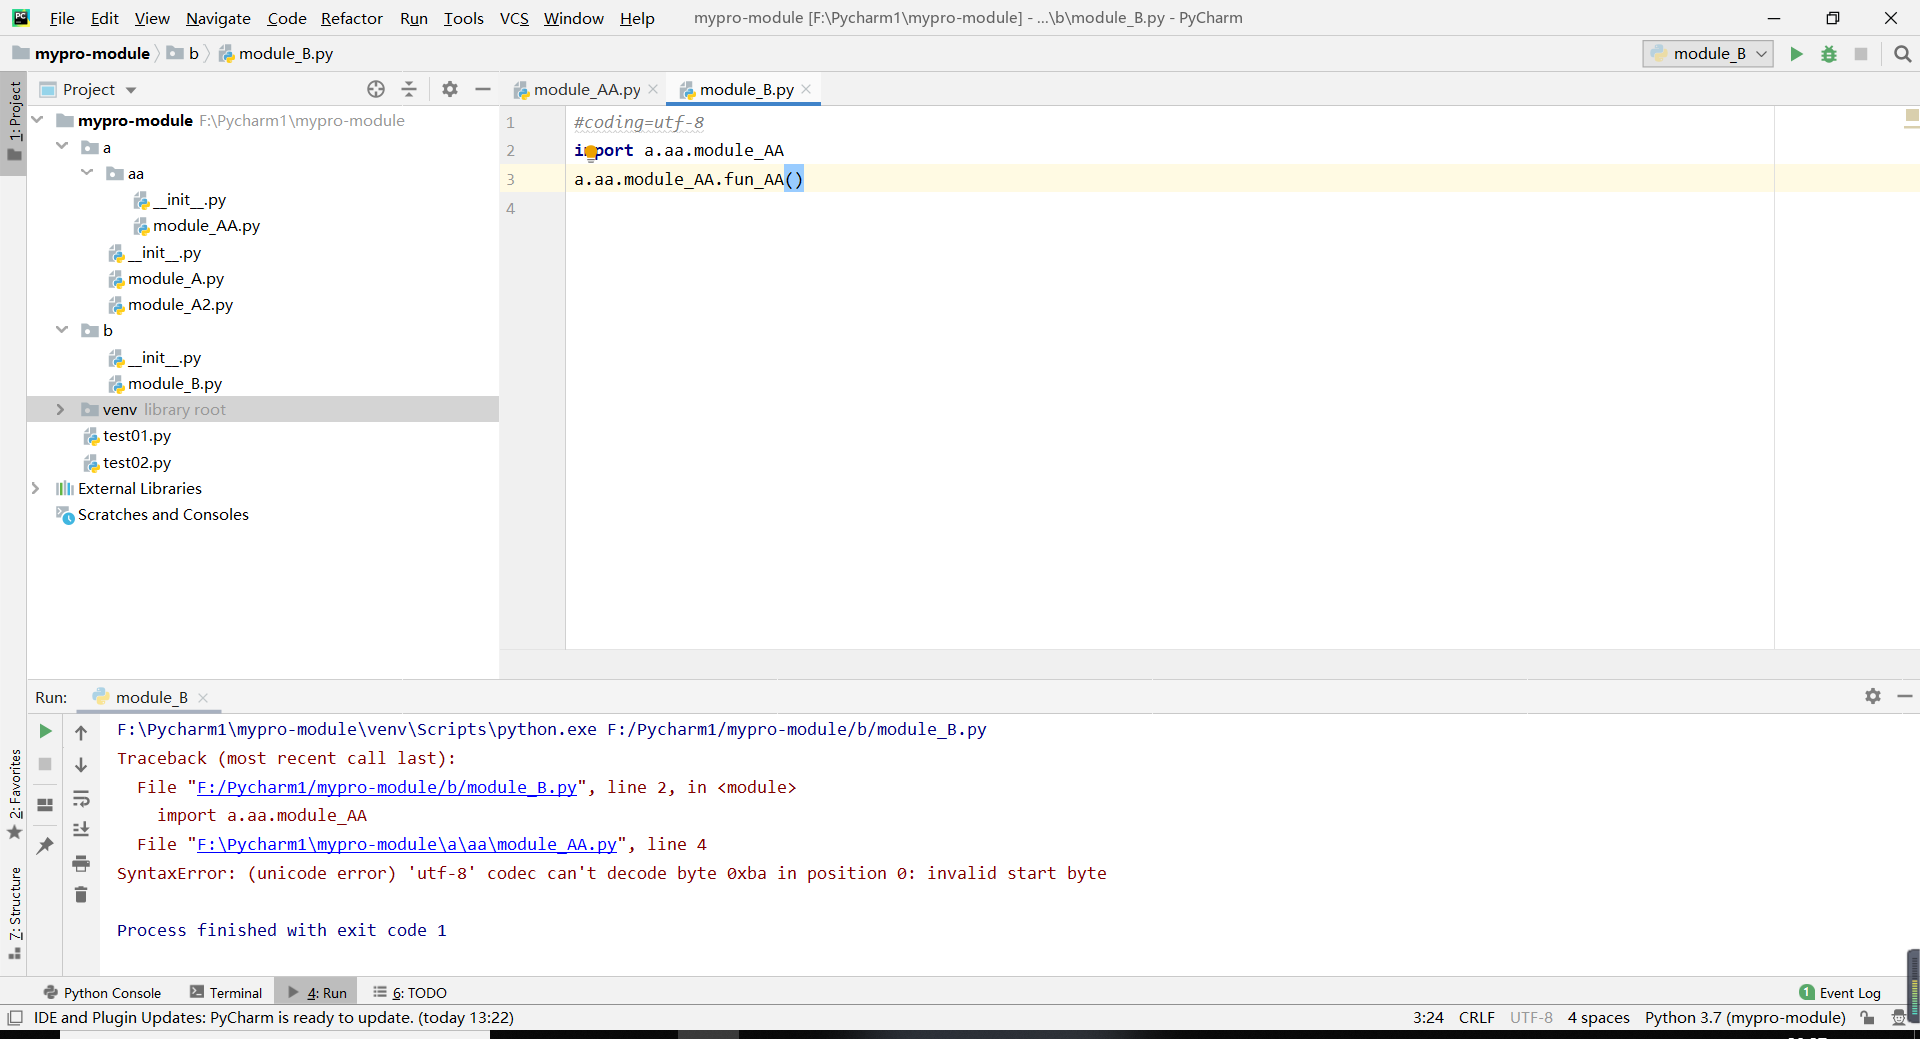Collapse the mypro-module root folder
Image resolution: width=1920 pixels, height=1039 pixels.
[x=38, y=120]
